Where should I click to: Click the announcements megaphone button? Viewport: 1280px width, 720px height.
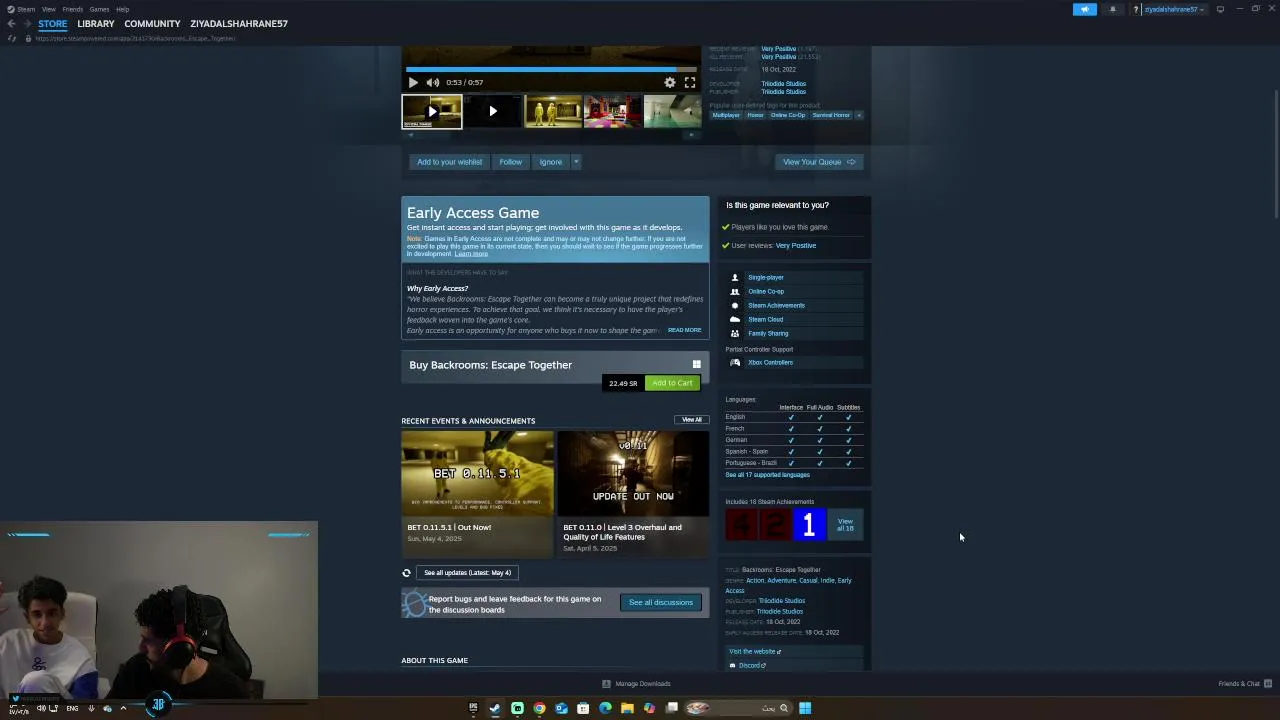[x=1085, y=9]
